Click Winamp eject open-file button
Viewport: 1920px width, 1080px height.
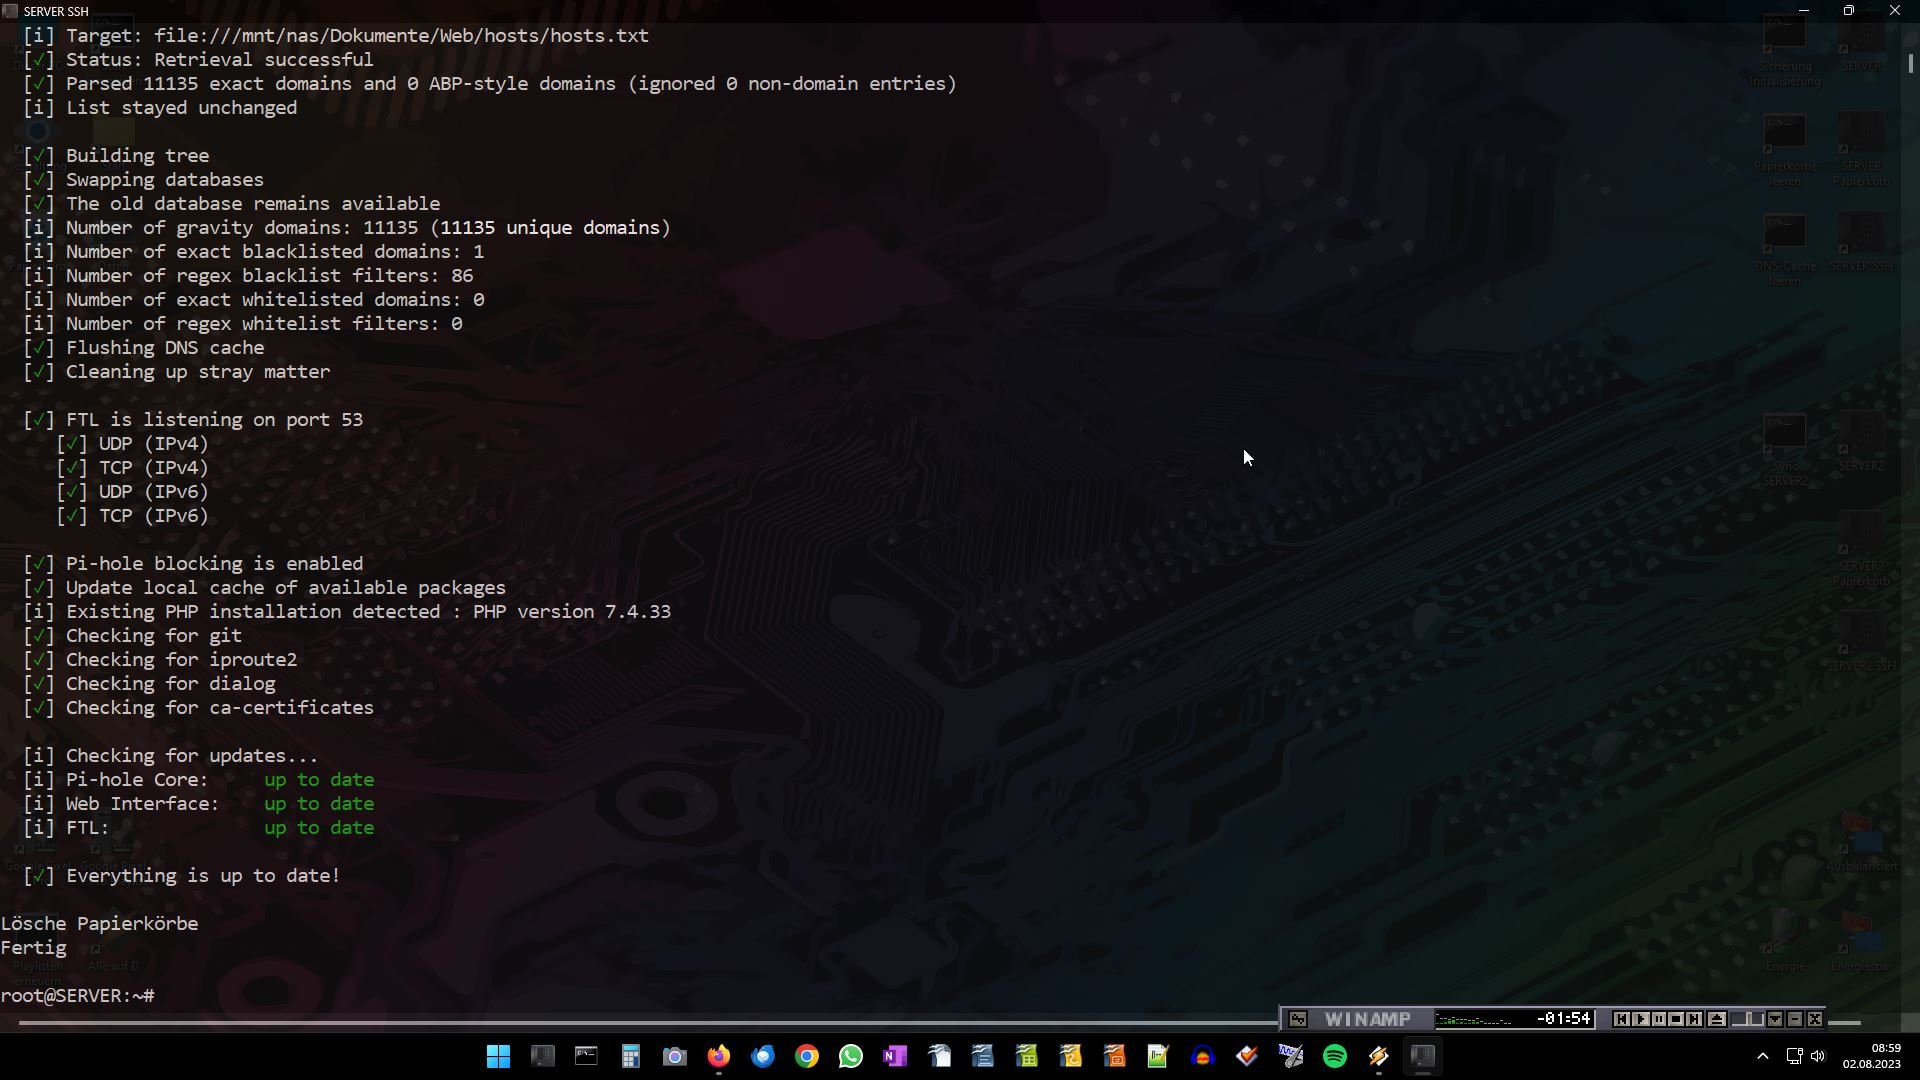point(1716,1019)
